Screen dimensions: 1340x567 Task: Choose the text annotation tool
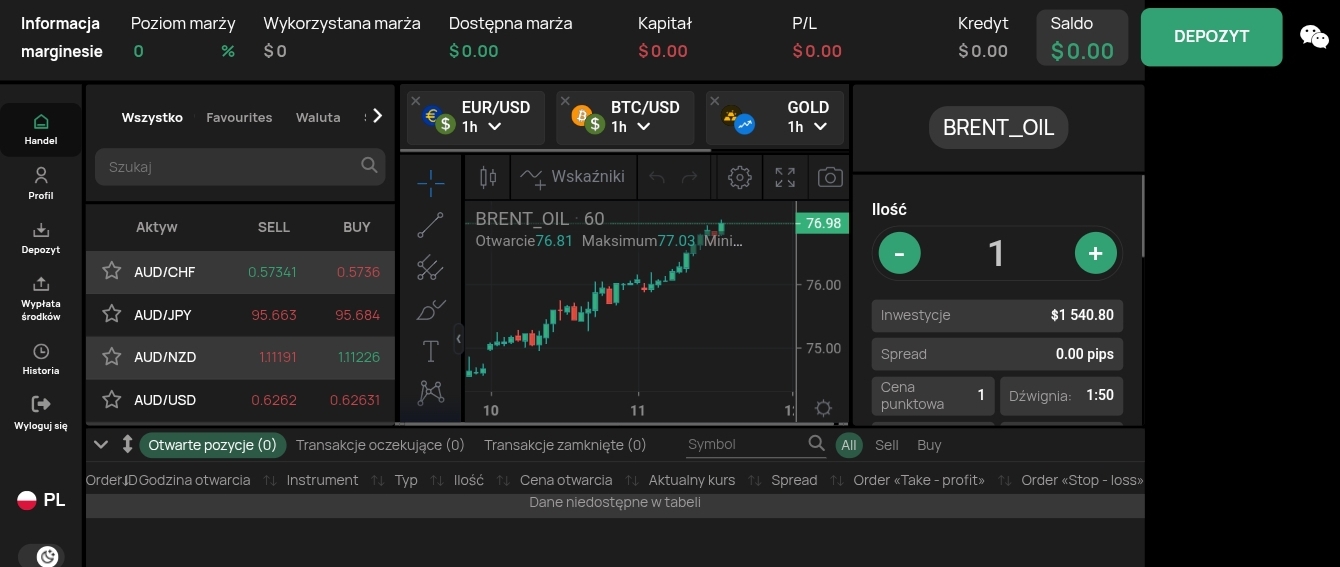[x=430, y=351]
